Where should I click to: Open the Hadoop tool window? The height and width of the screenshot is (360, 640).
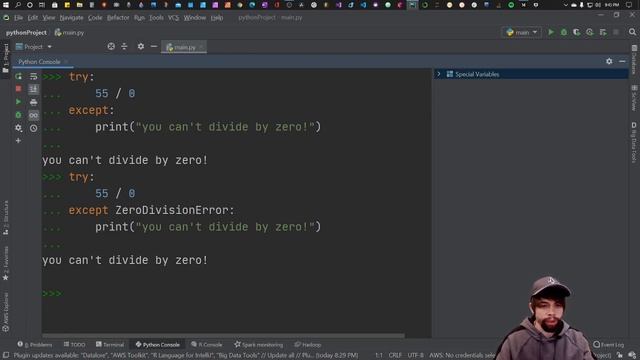tap(308, 344)
